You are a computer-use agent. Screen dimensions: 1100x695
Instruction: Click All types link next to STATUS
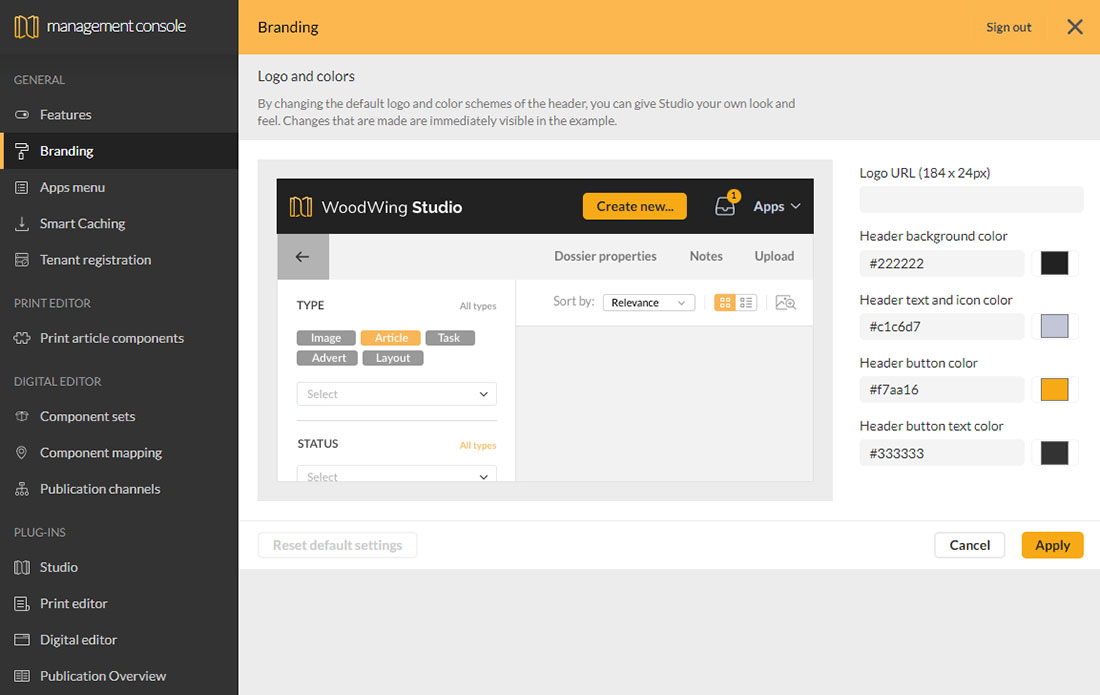coord(478,445)
